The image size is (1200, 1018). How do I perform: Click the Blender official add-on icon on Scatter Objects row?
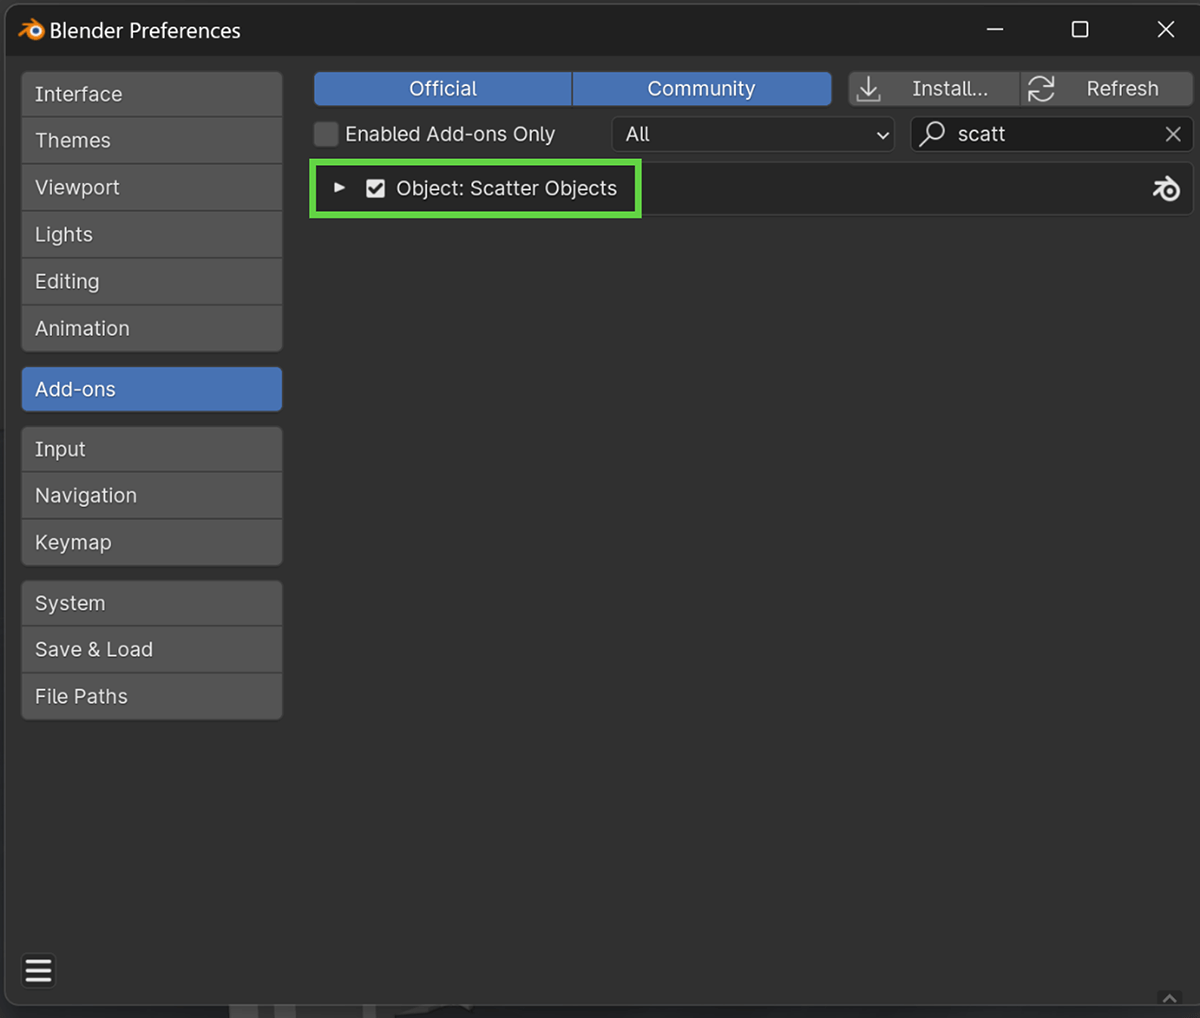(x=1166, y=188)
